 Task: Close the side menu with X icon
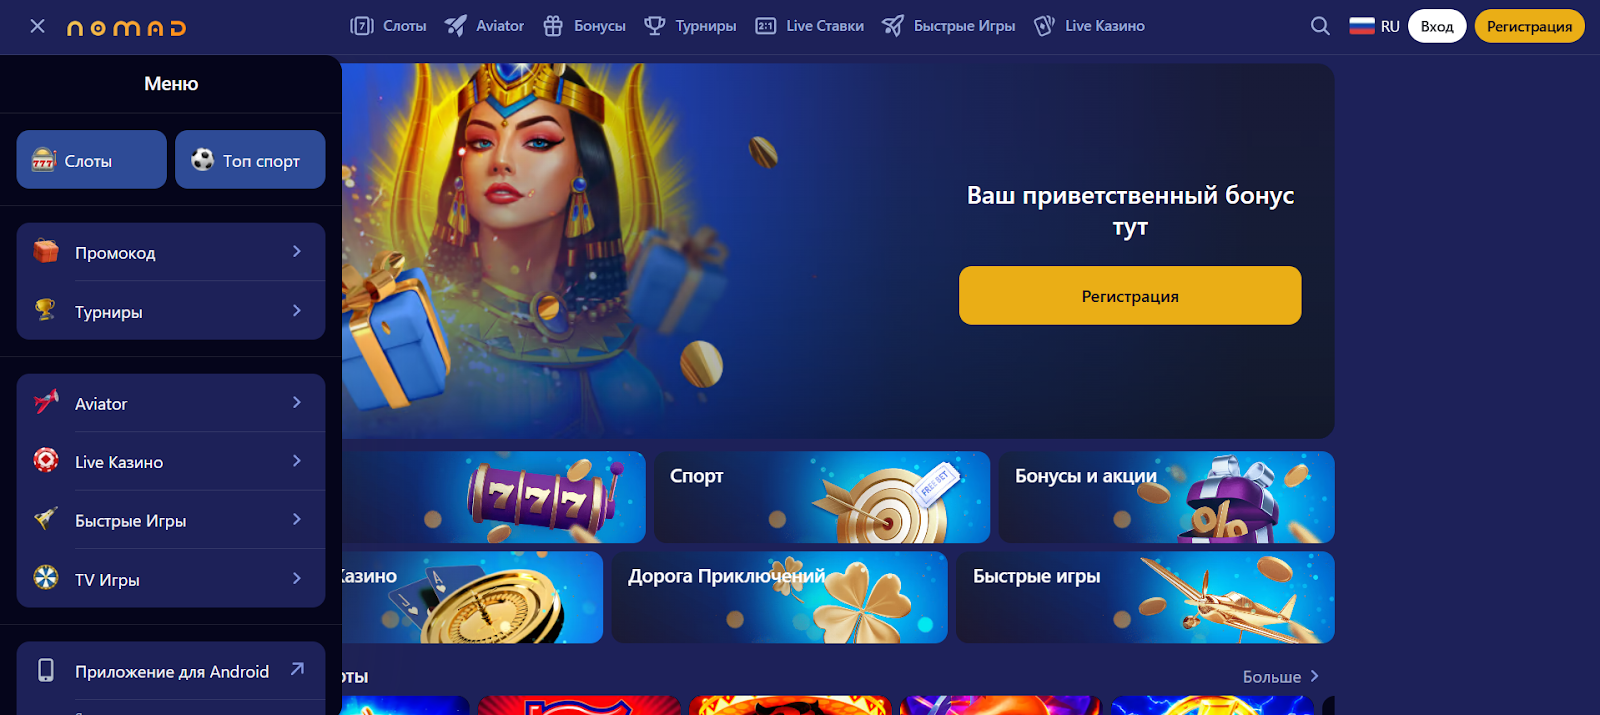(37, 26)
